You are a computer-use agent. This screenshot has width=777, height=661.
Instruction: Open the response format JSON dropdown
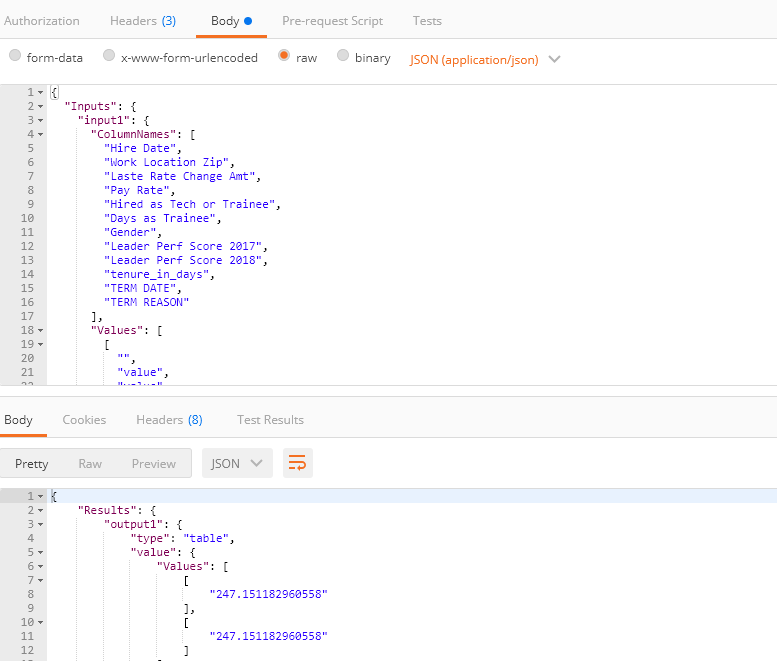237,463
